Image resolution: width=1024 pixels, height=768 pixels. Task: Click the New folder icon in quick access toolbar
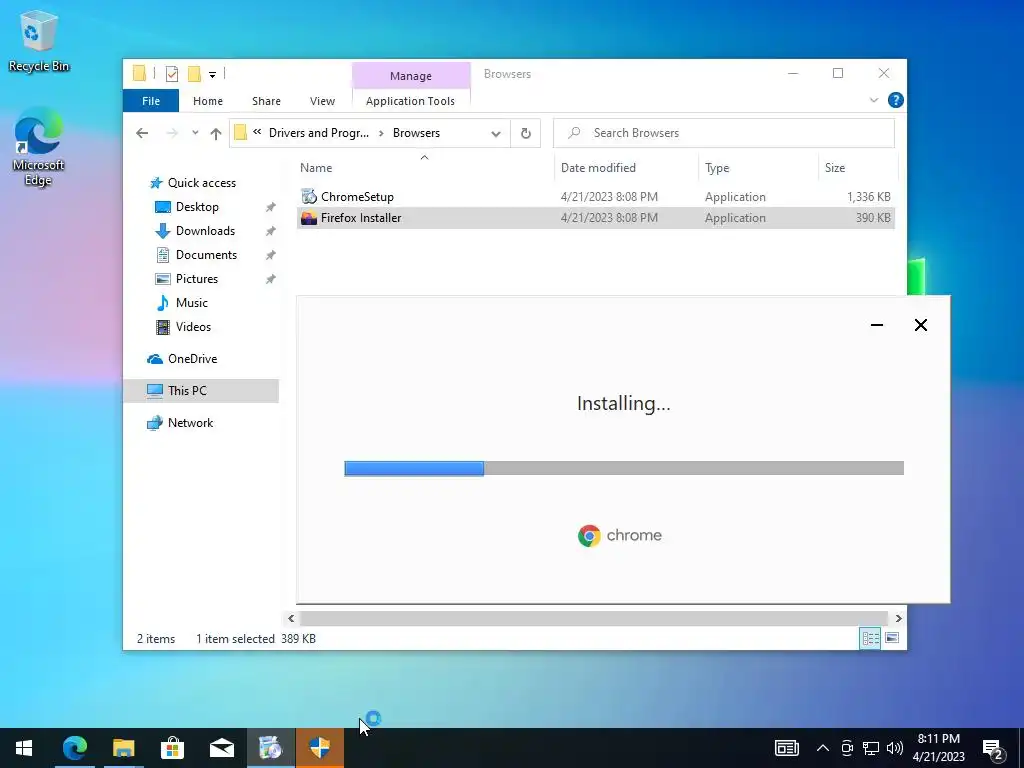(x=194, y=74)
